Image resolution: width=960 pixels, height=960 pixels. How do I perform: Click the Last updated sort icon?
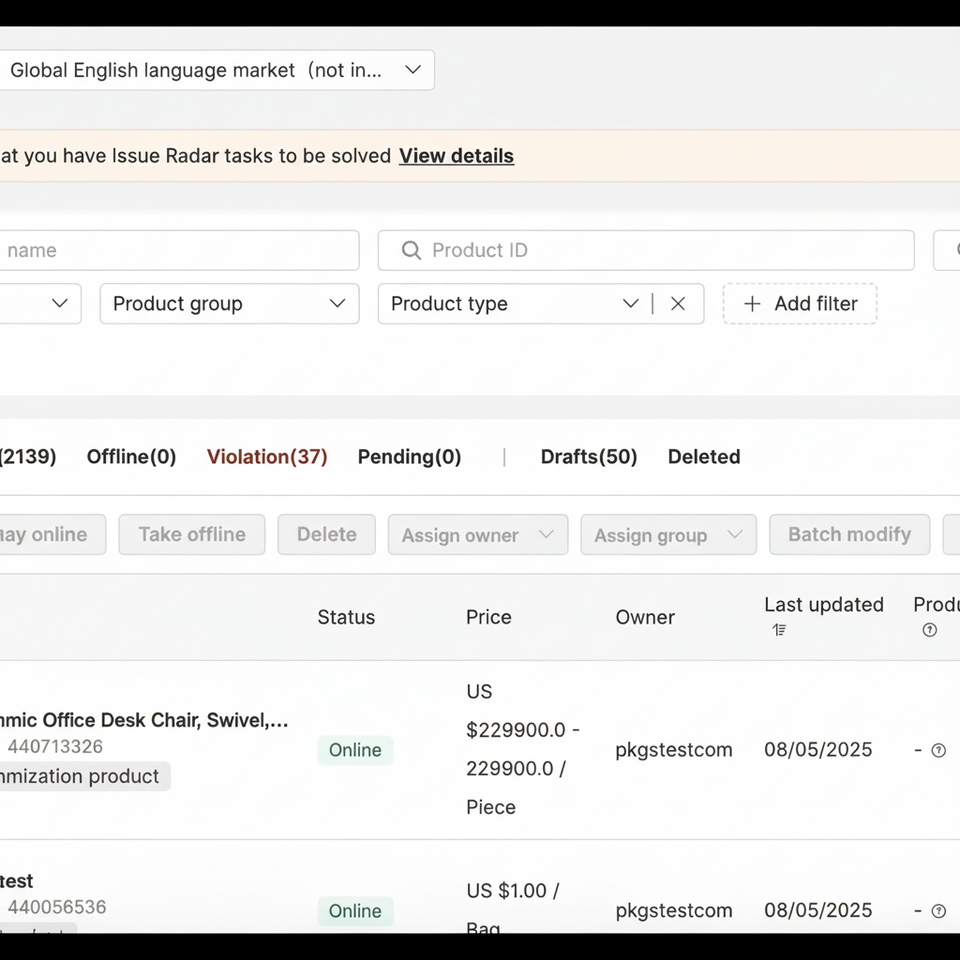[779, 630]
